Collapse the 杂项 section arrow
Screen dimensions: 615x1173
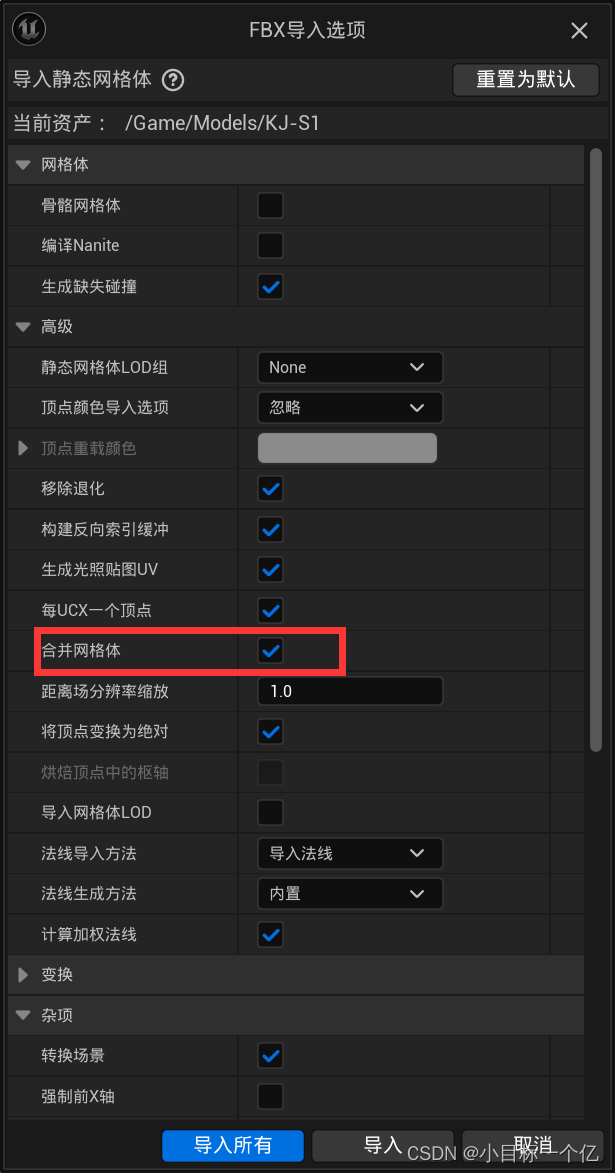tap(23, 1015)
